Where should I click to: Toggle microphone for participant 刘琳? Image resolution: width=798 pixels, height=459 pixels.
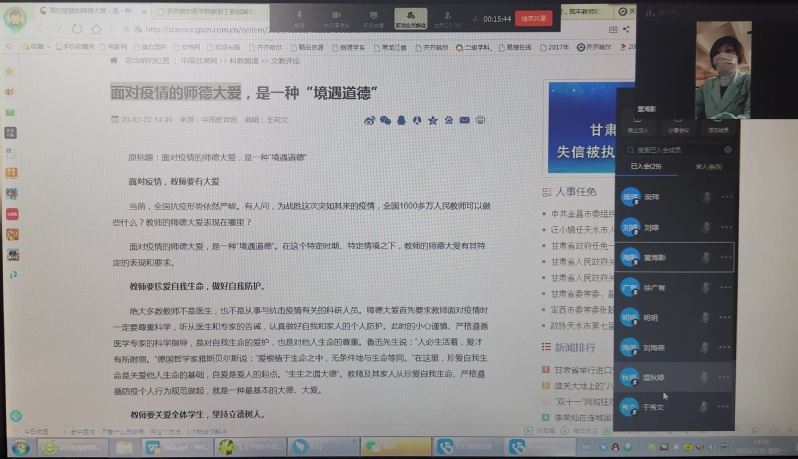coord(707,227)
